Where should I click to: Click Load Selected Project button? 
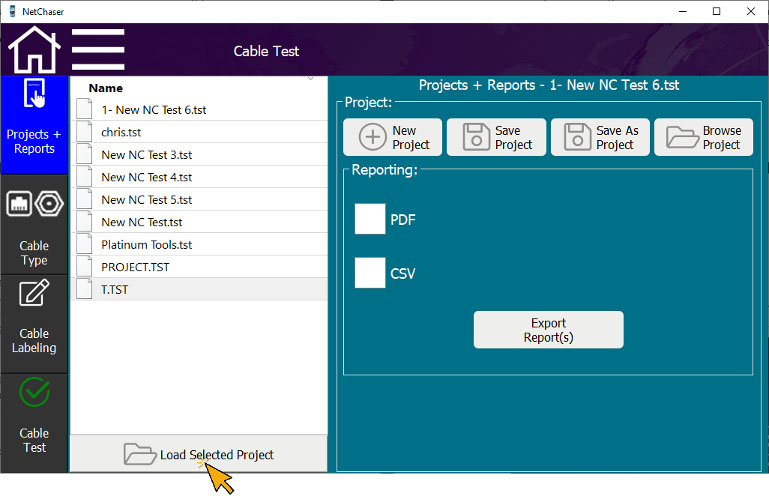(x=198, y=454)
